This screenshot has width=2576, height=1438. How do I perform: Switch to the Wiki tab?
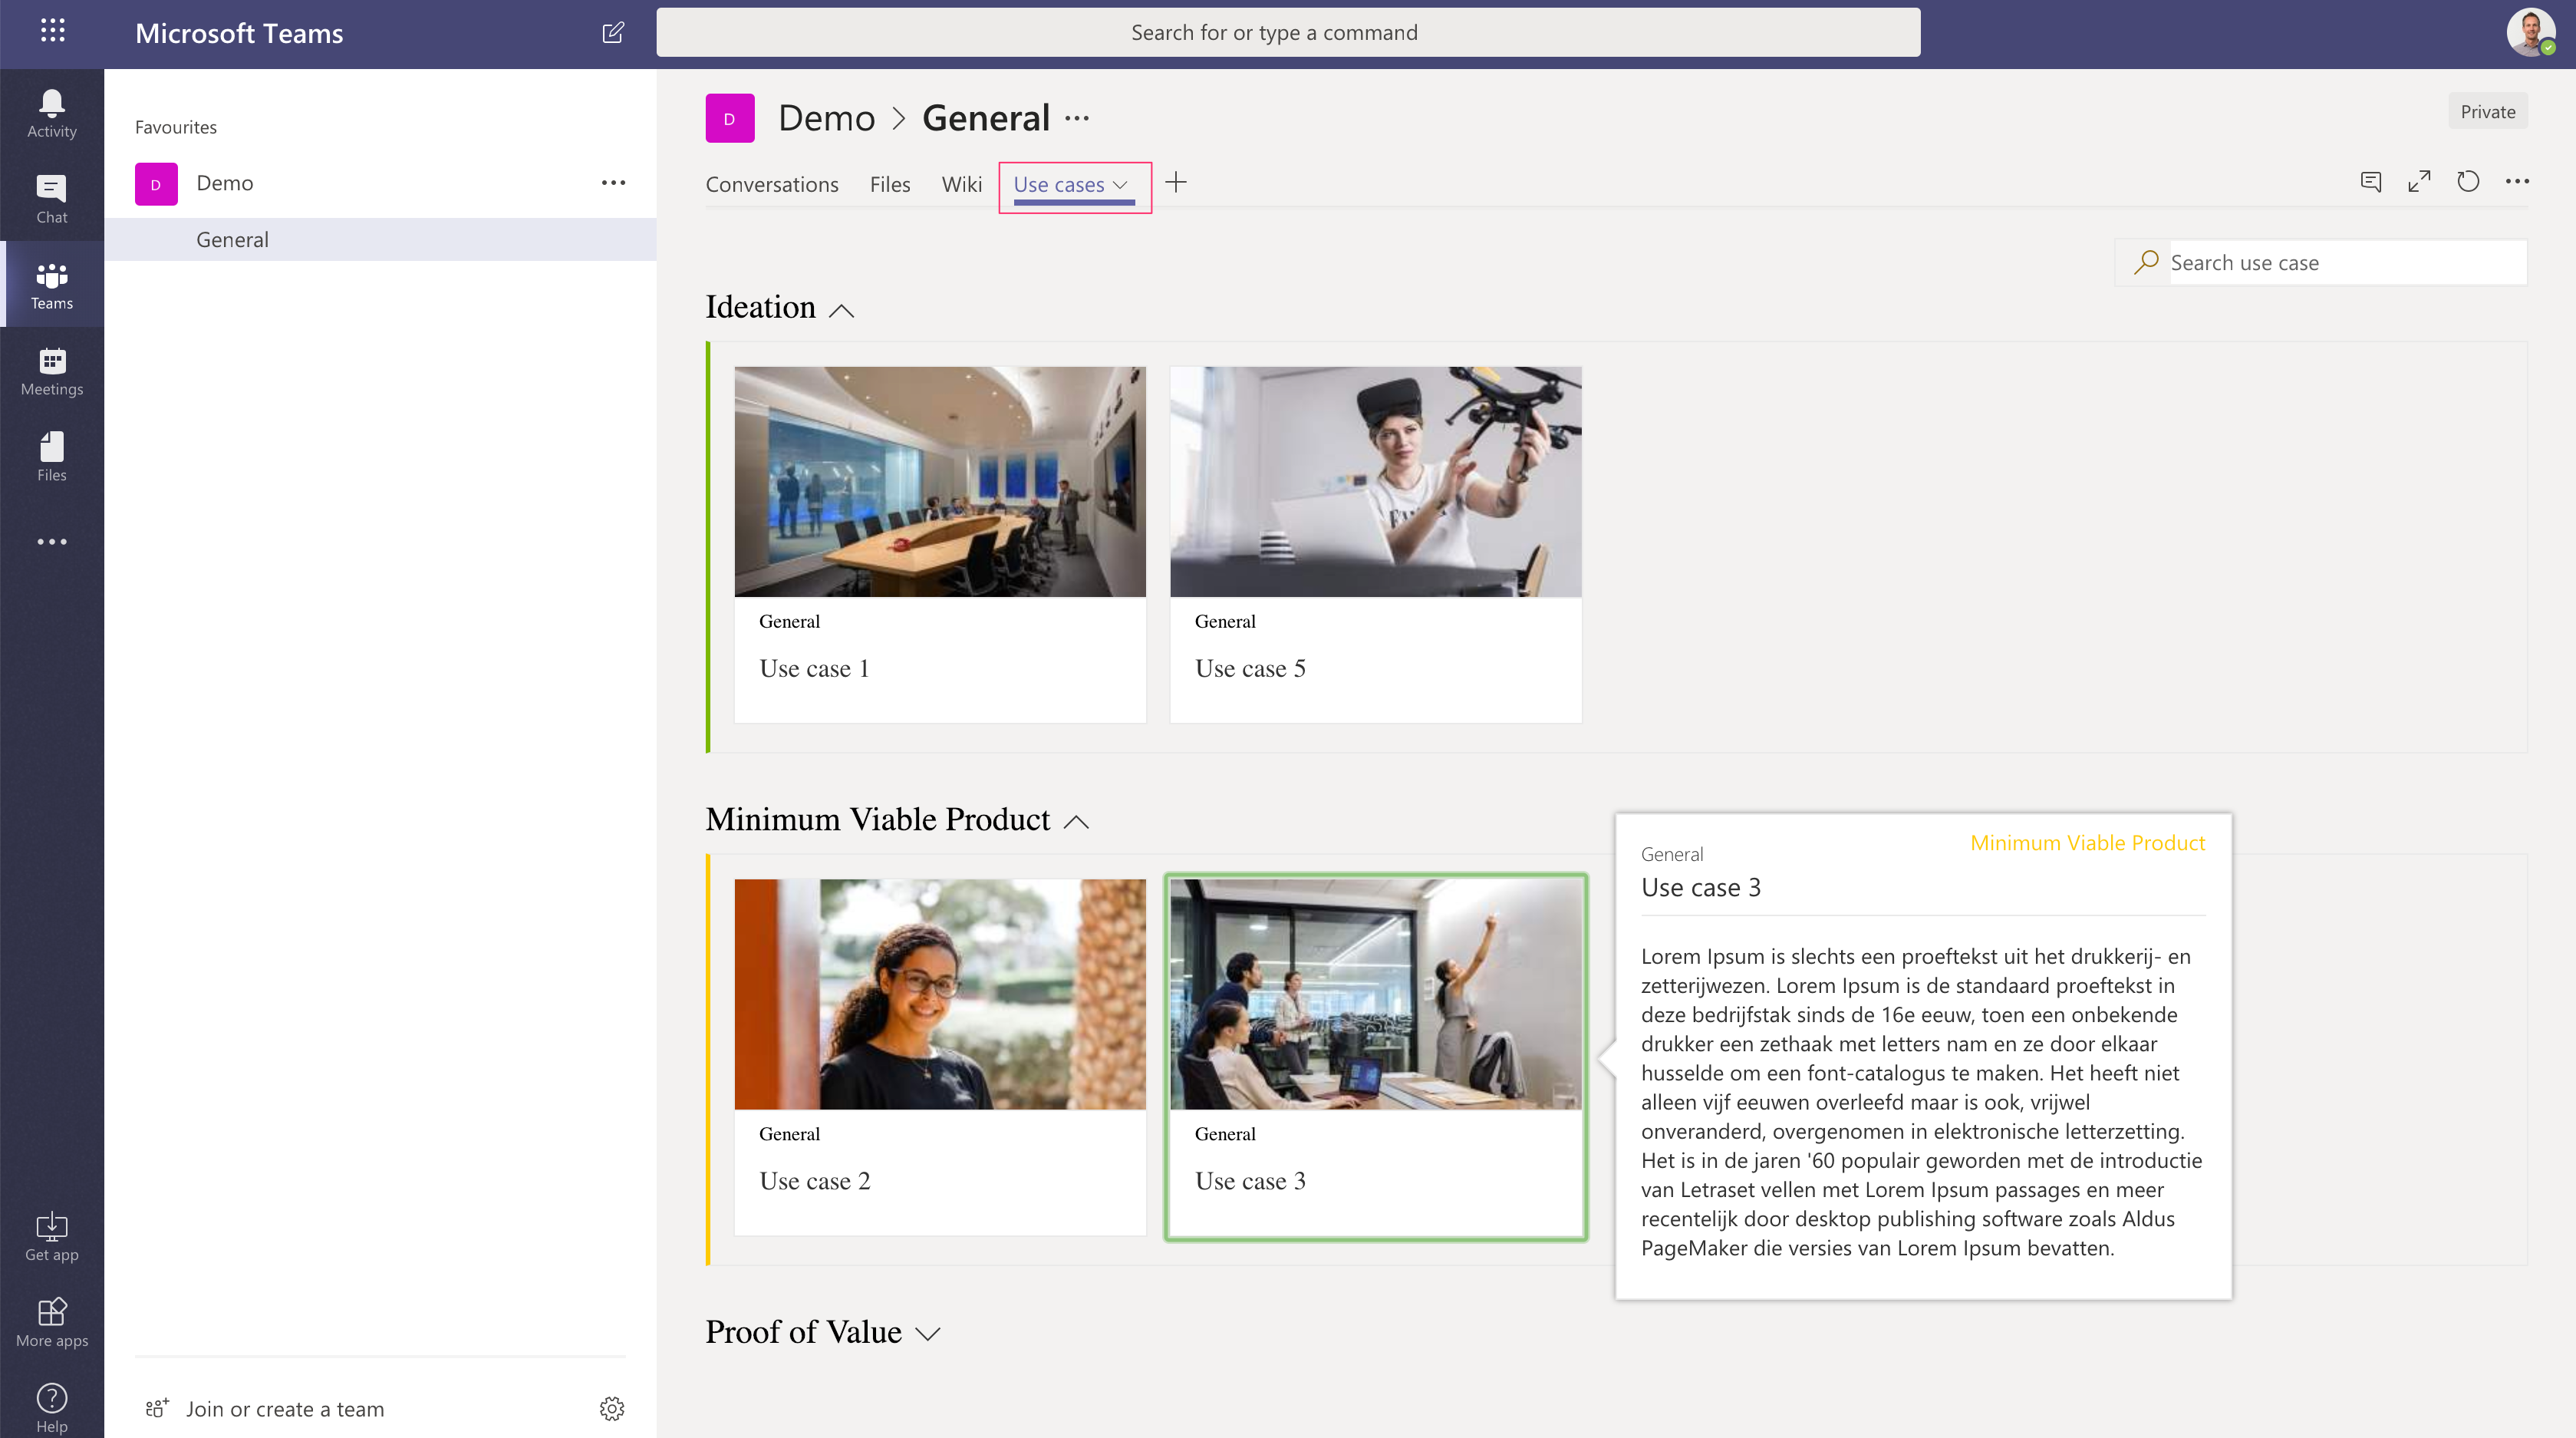coord(961,185)
